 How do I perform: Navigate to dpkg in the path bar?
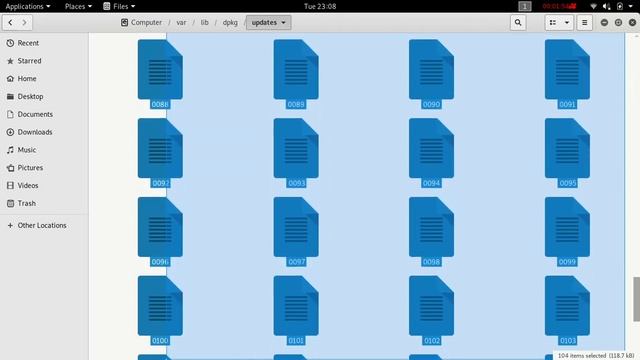click(230, 22)
